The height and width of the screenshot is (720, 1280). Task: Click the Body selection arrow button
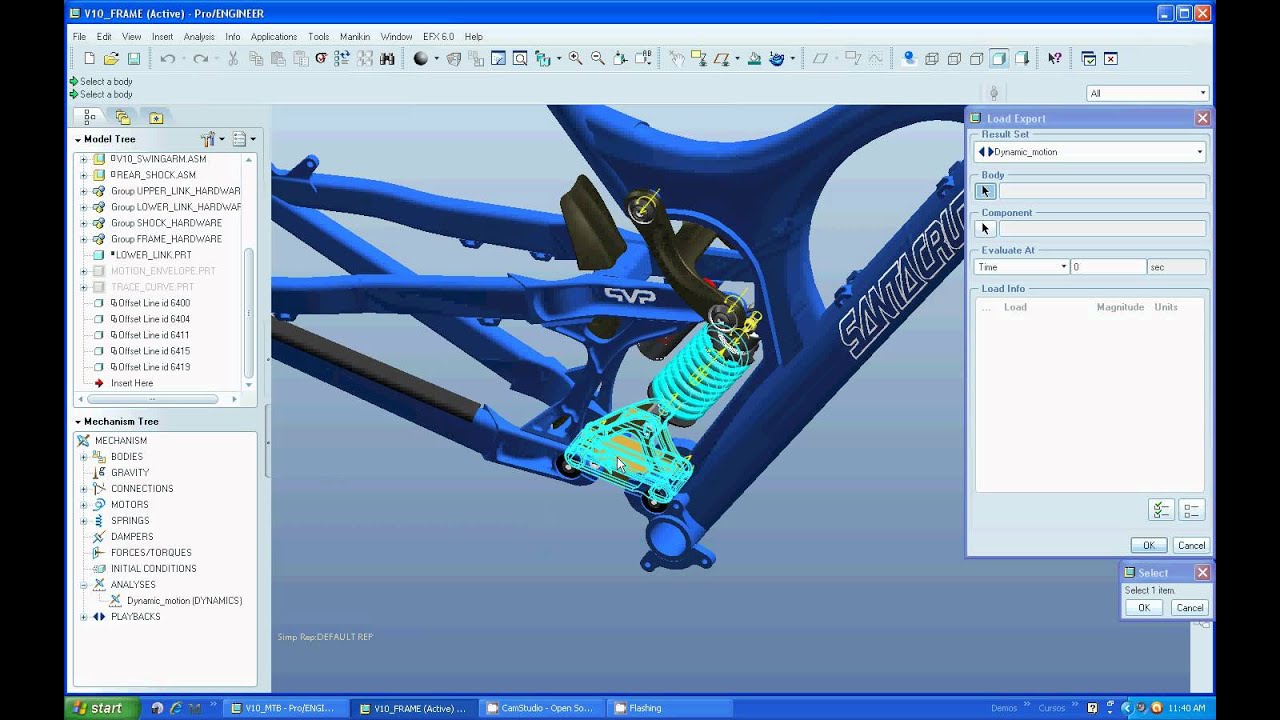pos(985,191)
